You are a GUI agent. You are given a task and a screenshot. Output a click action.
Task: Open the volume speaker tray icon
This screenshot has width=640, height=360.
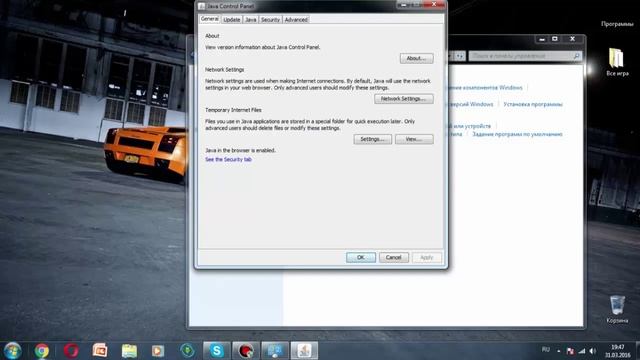click(x=593, y=351)
